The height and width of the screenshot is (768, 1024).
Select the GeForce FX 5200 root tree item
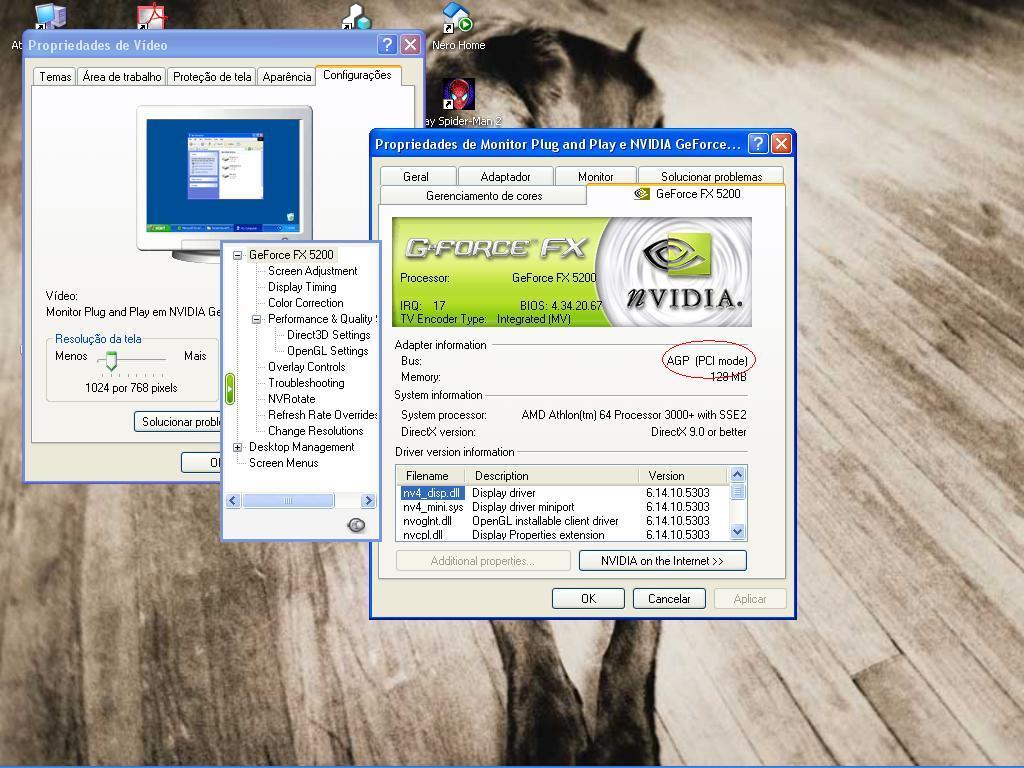(x=291, y=255)
